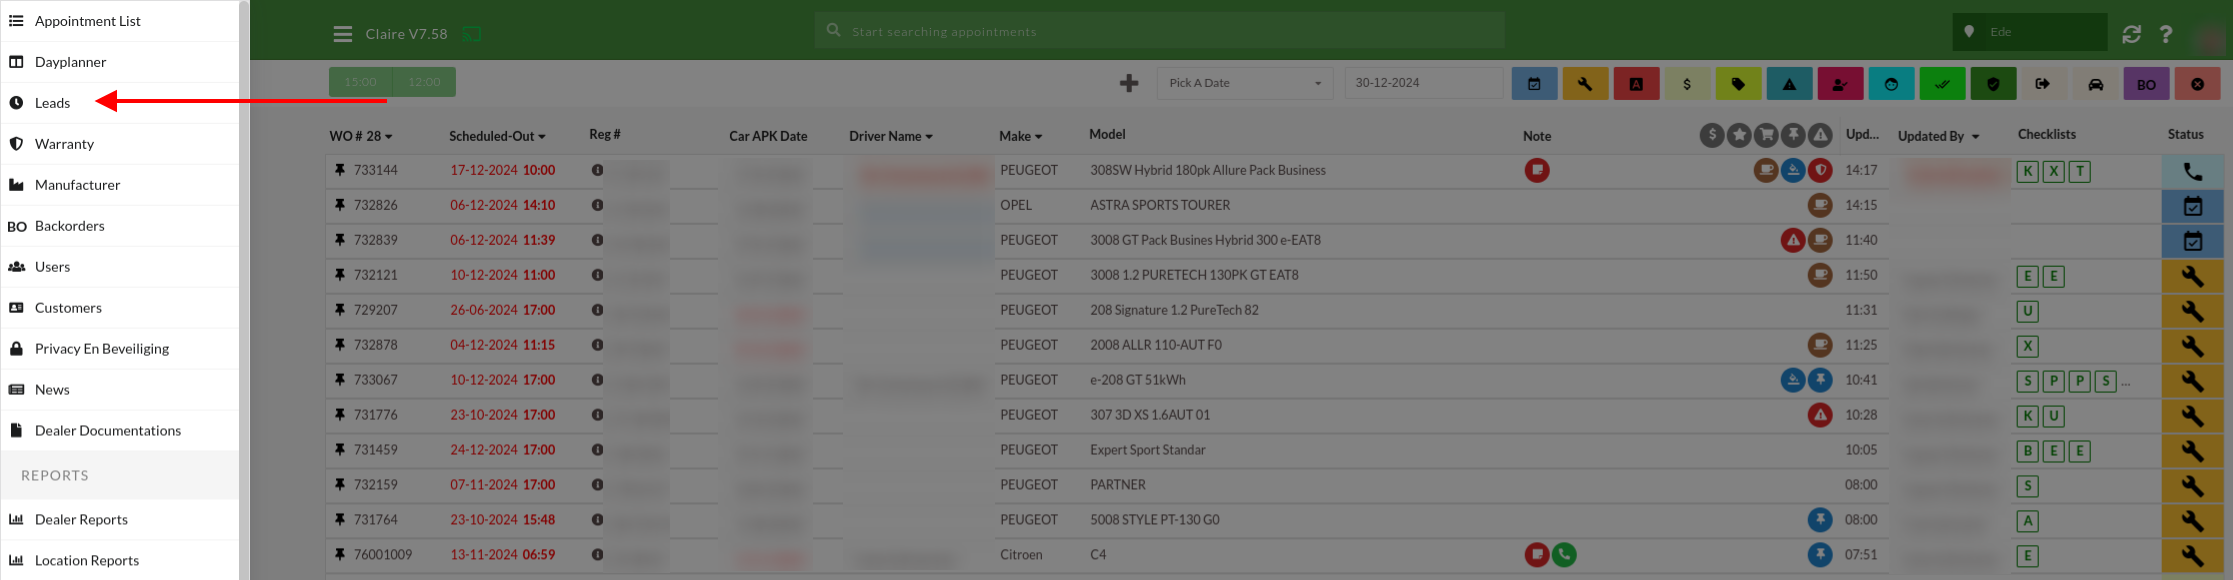Viewport: 2233px width, 580px height.
Task: Toggle the hamburger menu icon
Action: tap(343, 34)
